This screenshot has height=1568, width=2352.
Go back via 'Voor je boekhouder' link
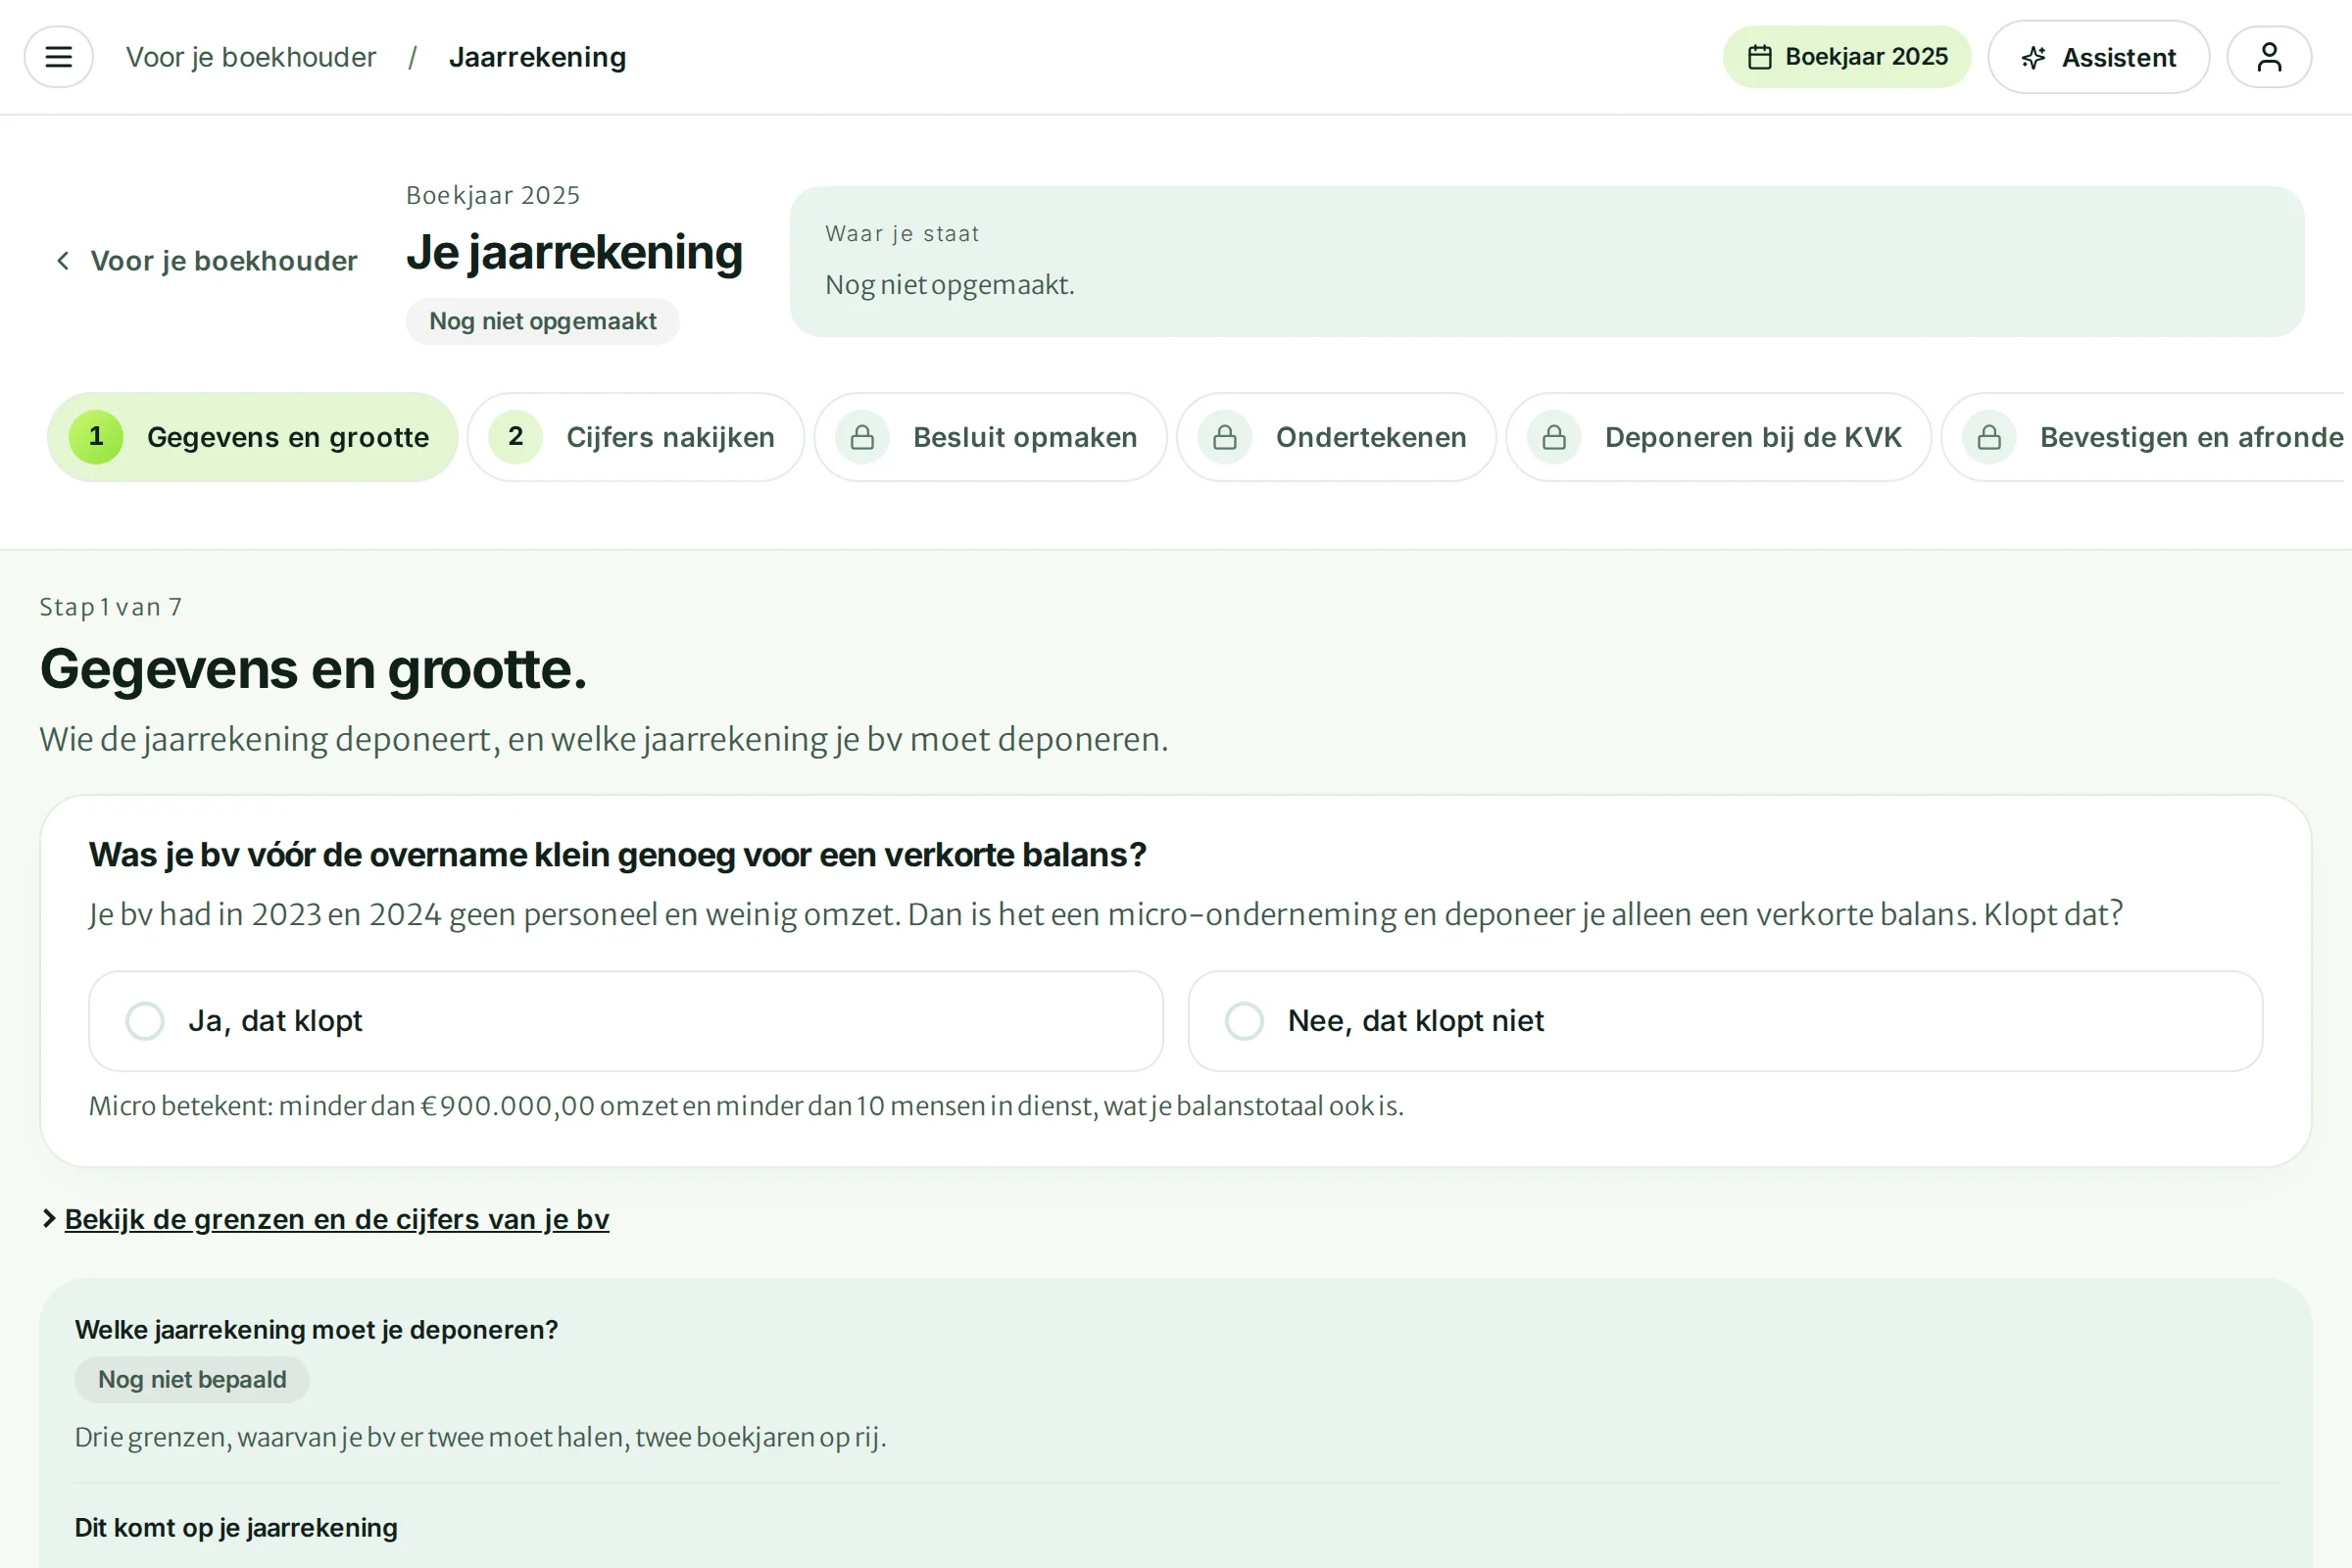click(205, 261)
